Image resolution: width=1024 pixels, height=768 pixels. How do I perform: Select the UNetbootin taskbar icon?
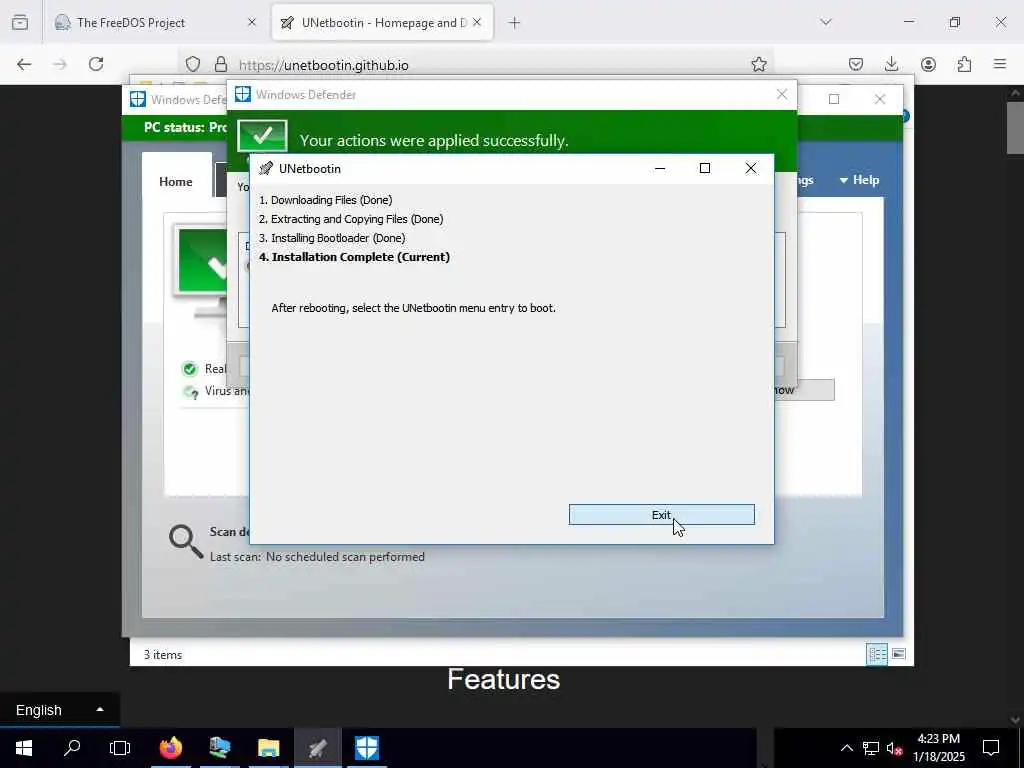(x=317, y=748)
